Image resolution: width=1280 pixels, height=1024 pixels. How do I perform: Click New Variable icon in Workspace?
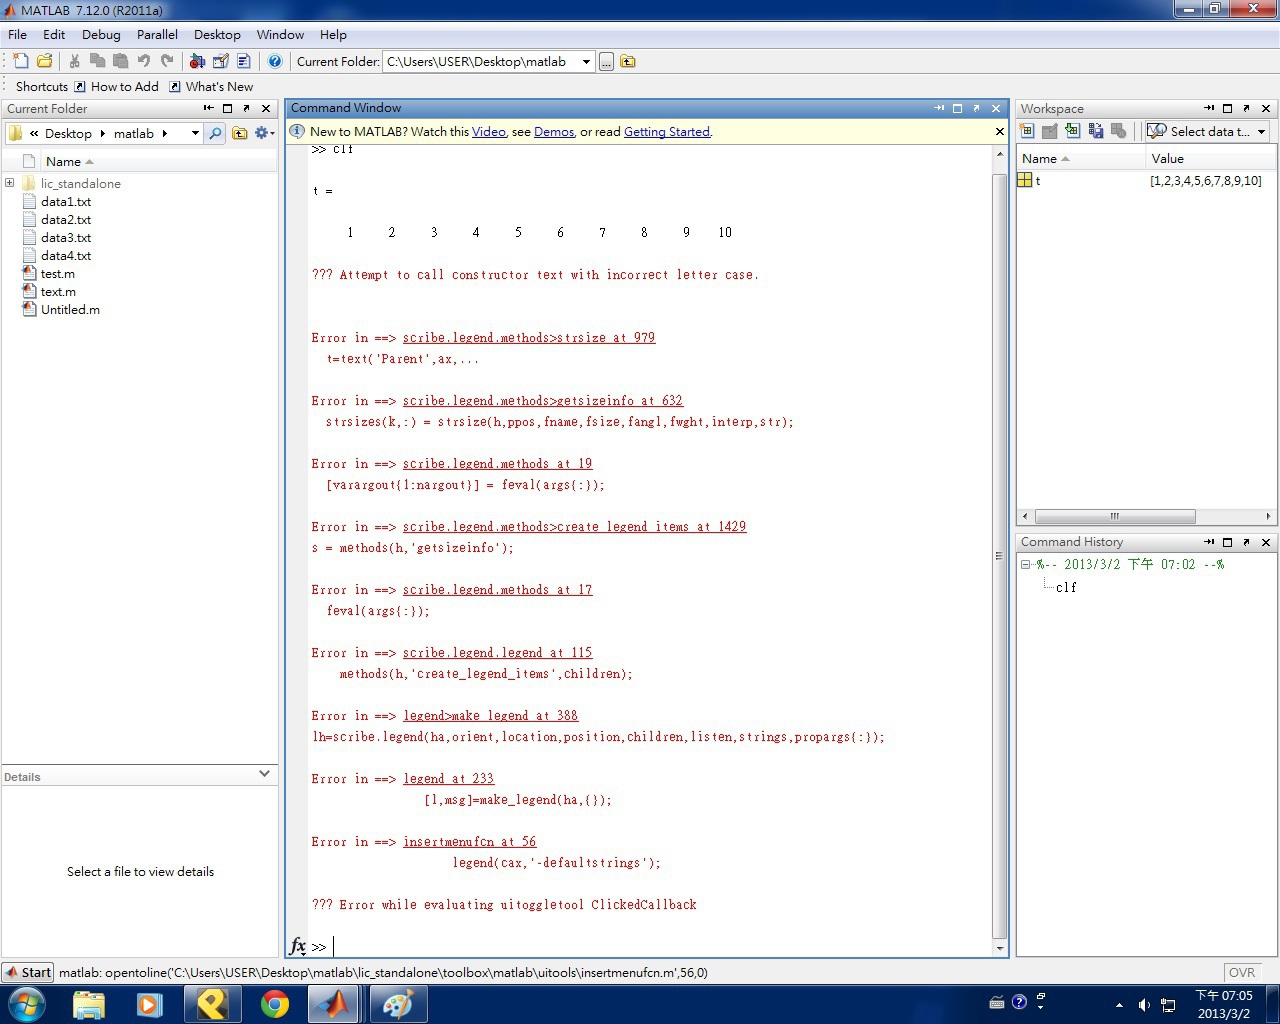[1027, 131]
